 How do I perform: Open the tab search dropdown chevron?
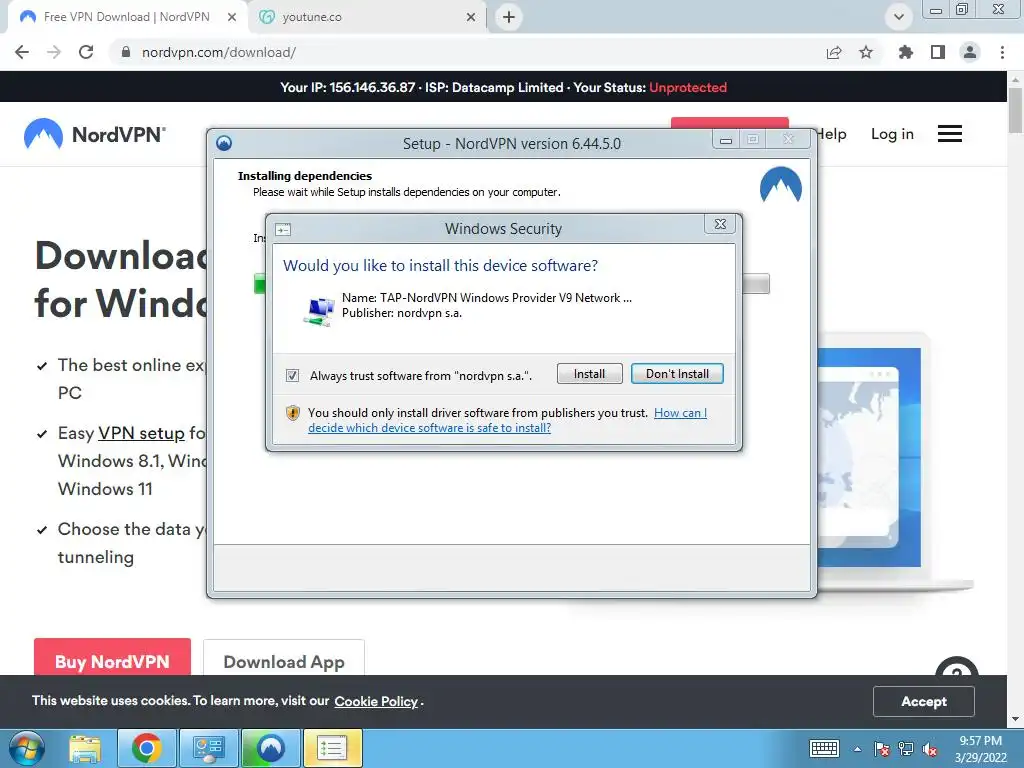[899, 17]
